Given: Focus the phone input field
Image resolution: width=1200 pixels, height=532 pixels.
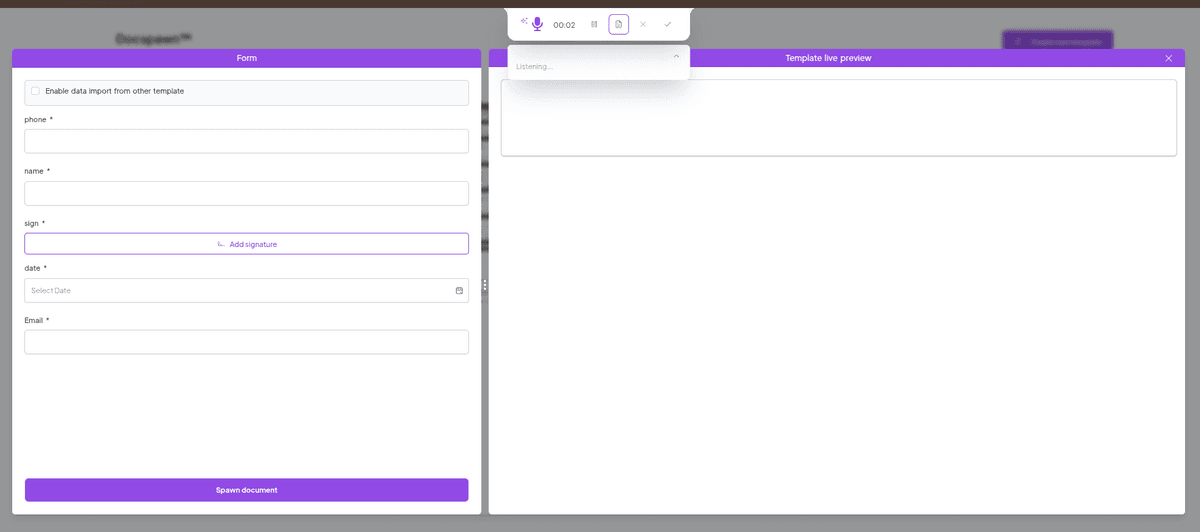Looking at the screenshot, I should [246, 141].
